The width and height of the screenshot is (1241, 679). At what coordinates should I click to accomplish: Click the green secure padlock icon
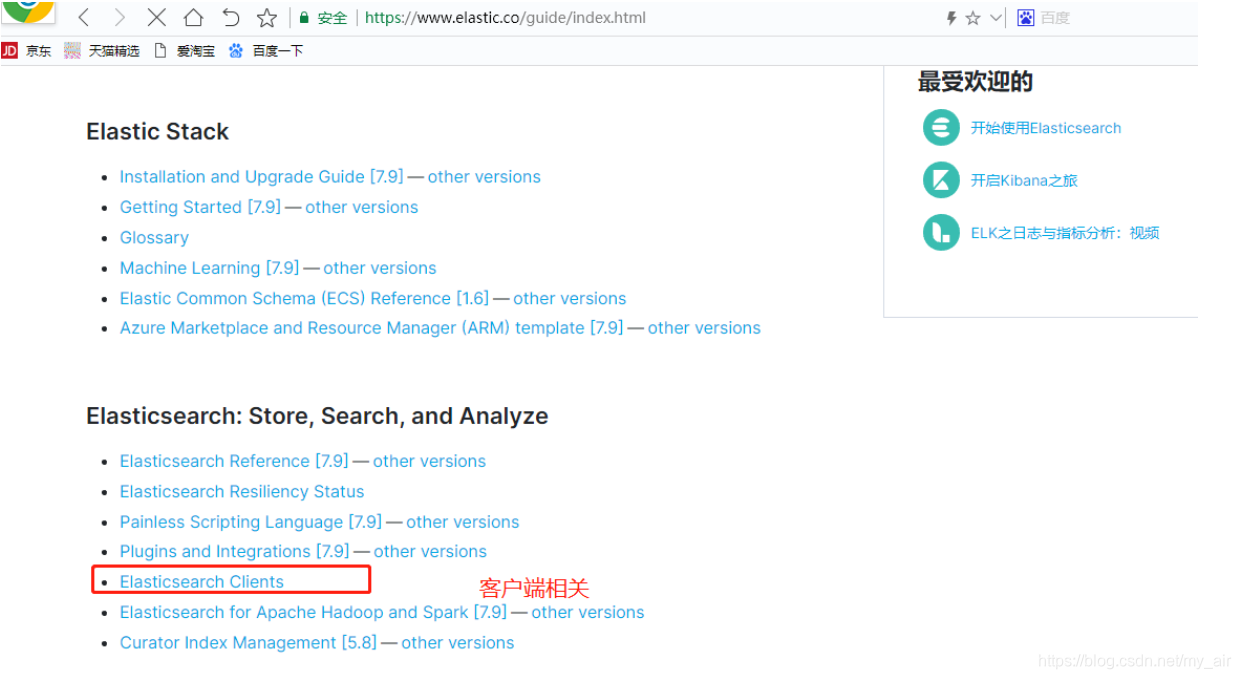click(305, 17)
